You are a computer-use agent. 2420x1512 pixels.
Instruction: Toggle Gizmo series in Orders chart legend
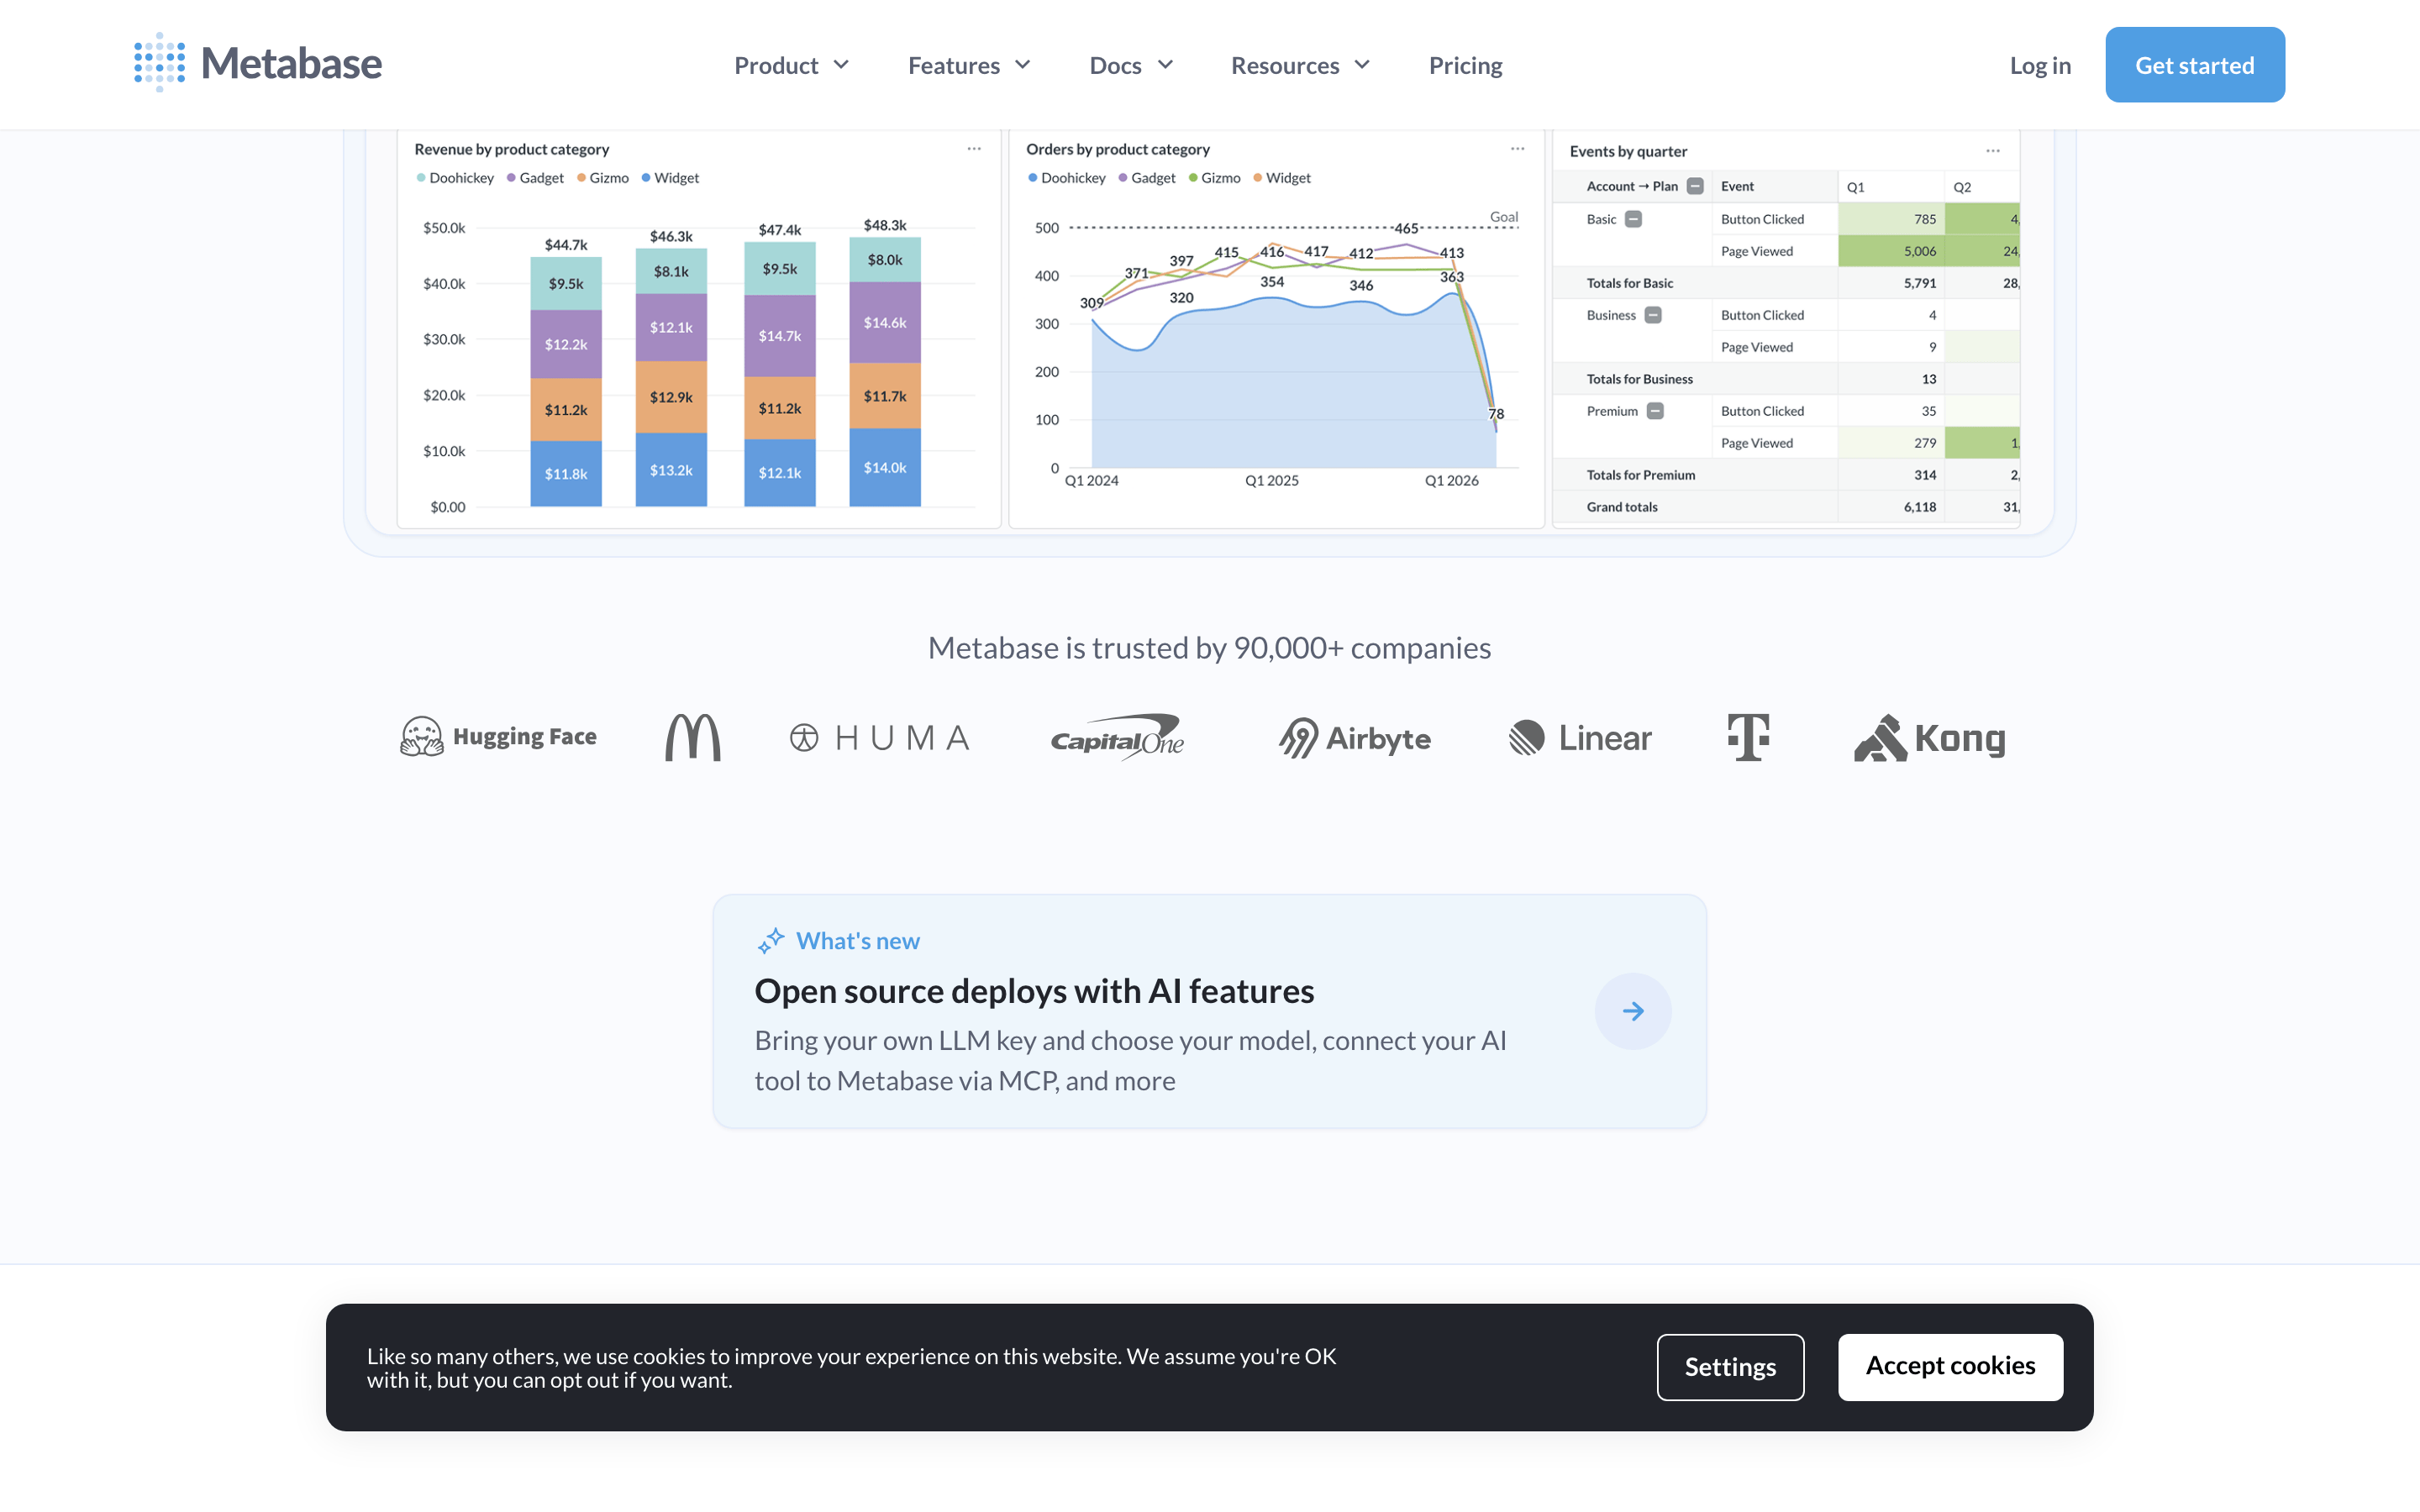click(1214, 178)
